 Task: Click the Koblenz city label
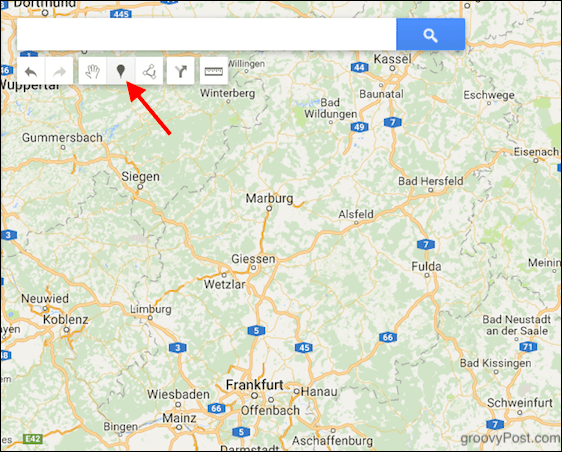click(66, 319)
